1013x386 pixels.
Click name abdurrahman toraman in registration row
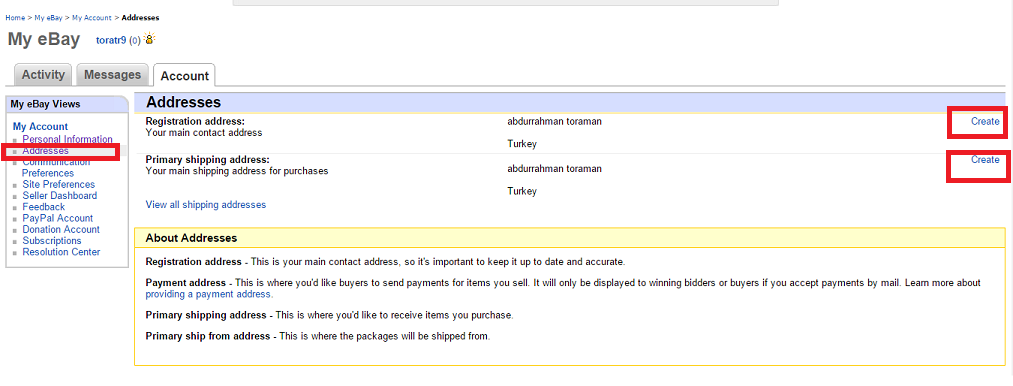(x=554, y=122)
